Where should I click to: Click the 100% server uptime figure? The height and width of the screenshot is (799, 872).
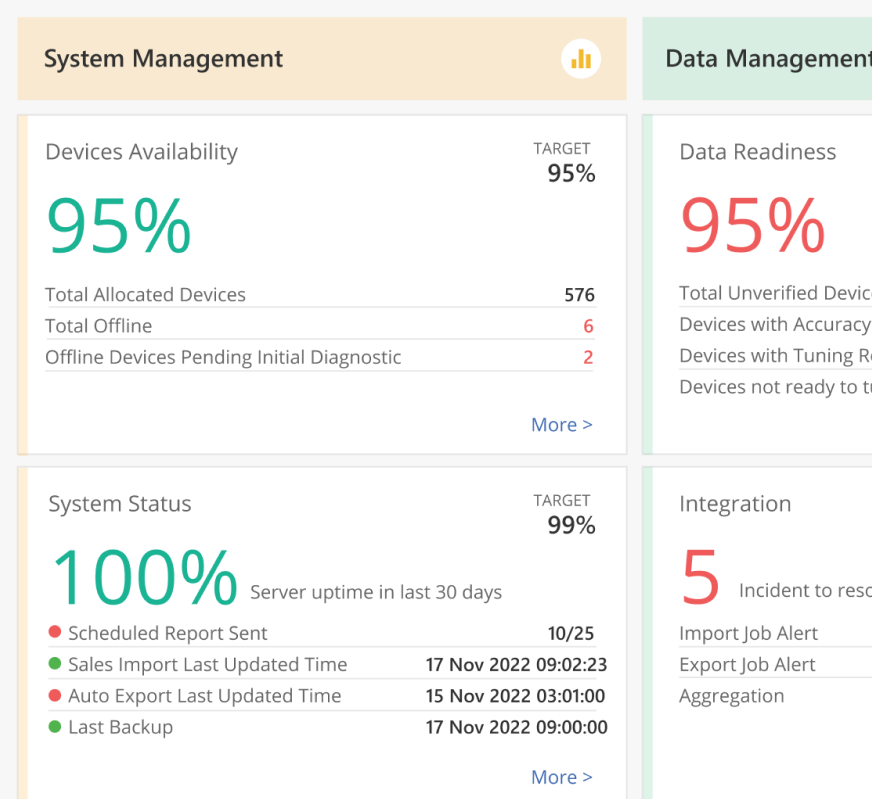coord(145,578)
